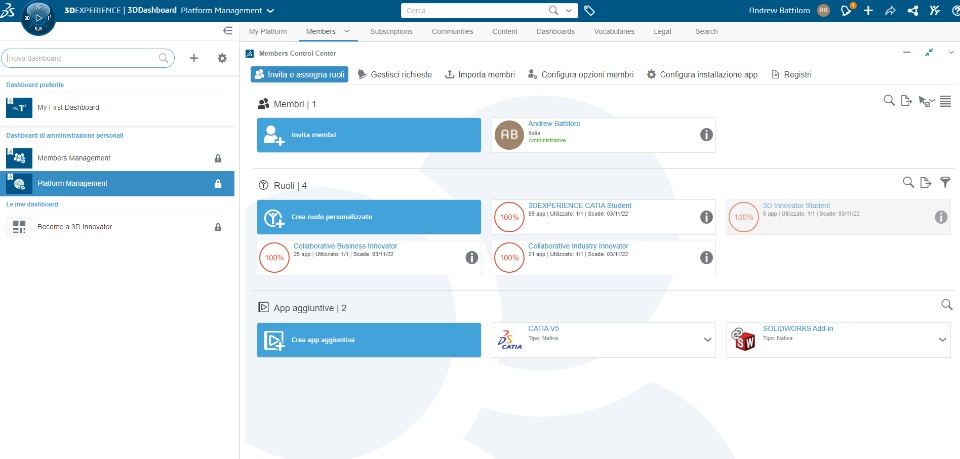Show info for Andrew Battiloro member
The width and height of the screenshot is (960, 459).
(x=707, y=135)
